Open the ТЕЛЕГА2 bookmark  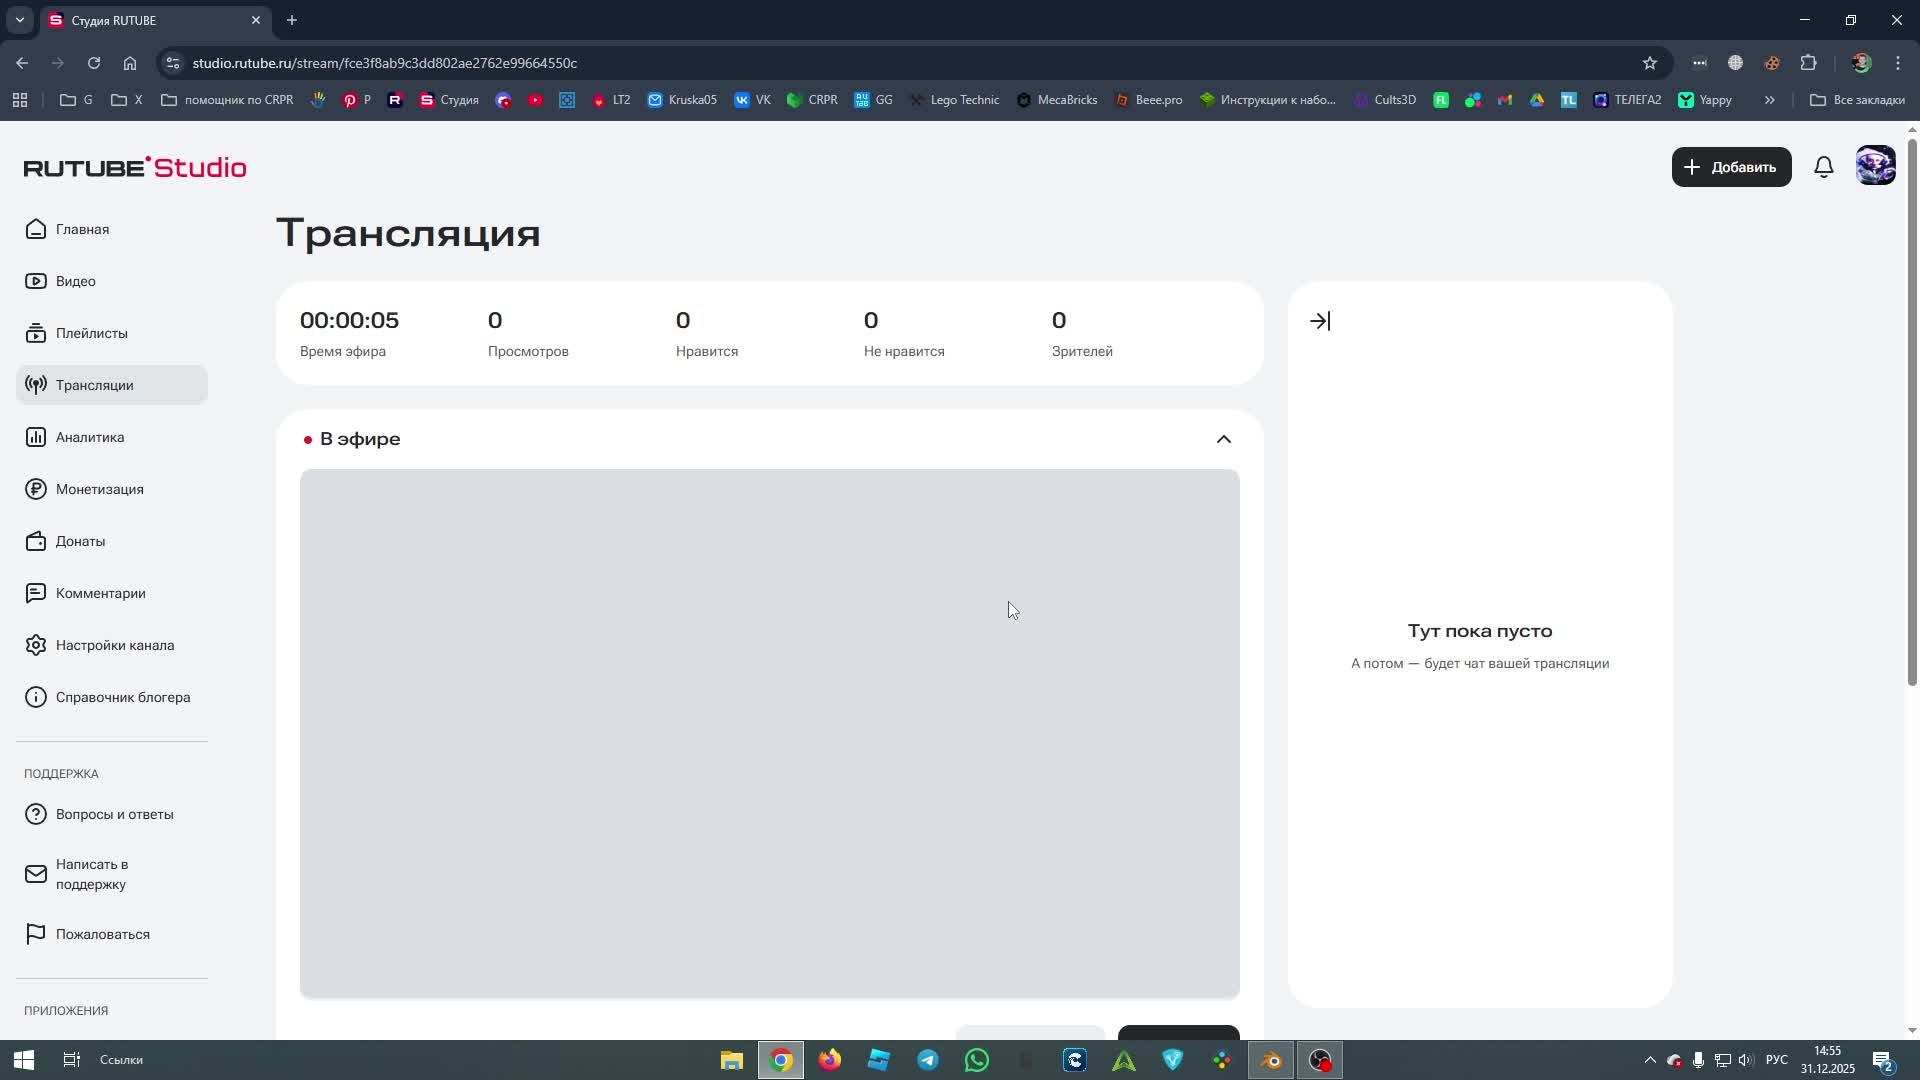click(x=1627, y=100)
